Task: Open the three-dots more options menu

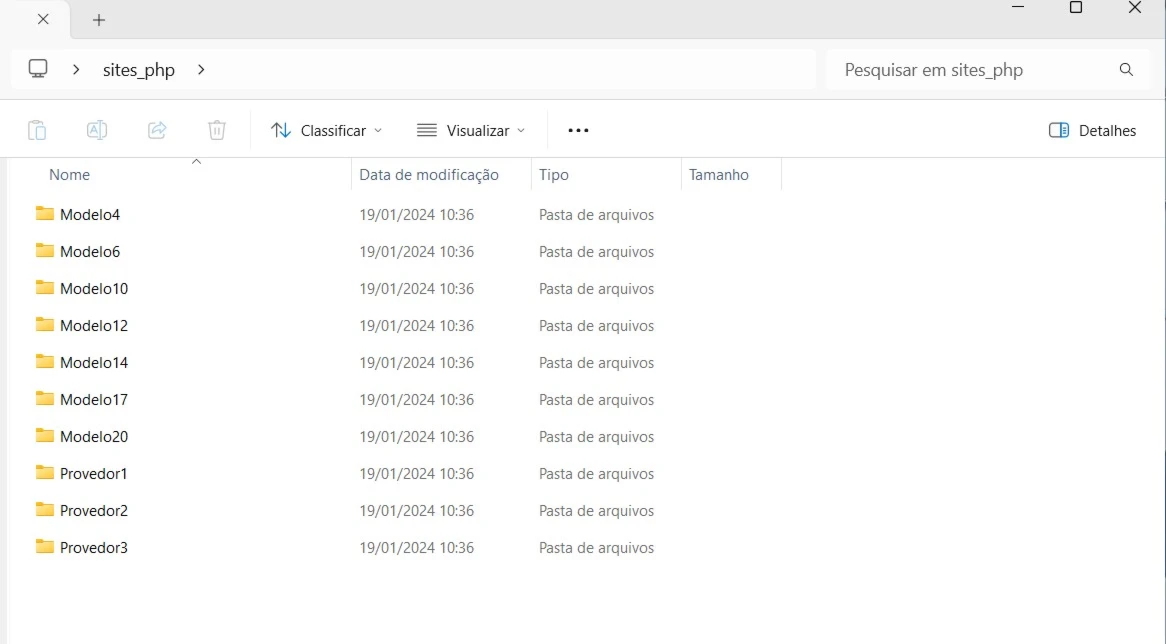Action: 578,130
